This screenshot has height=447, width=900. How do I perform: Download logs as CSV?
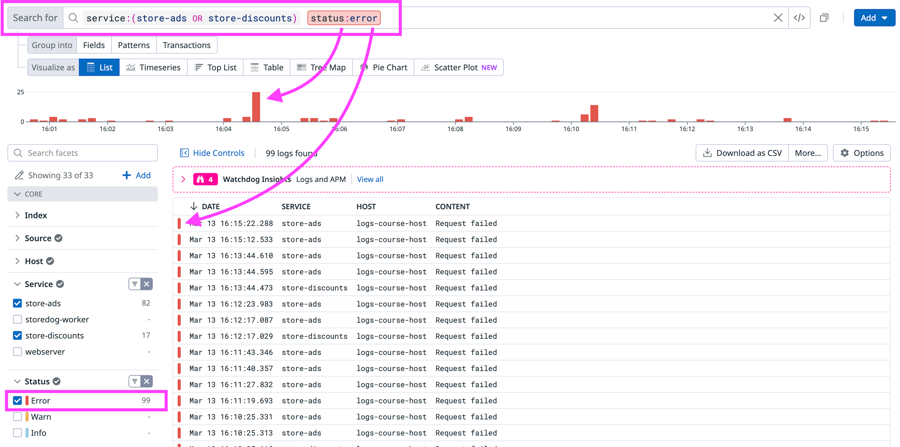coord(742,153)
